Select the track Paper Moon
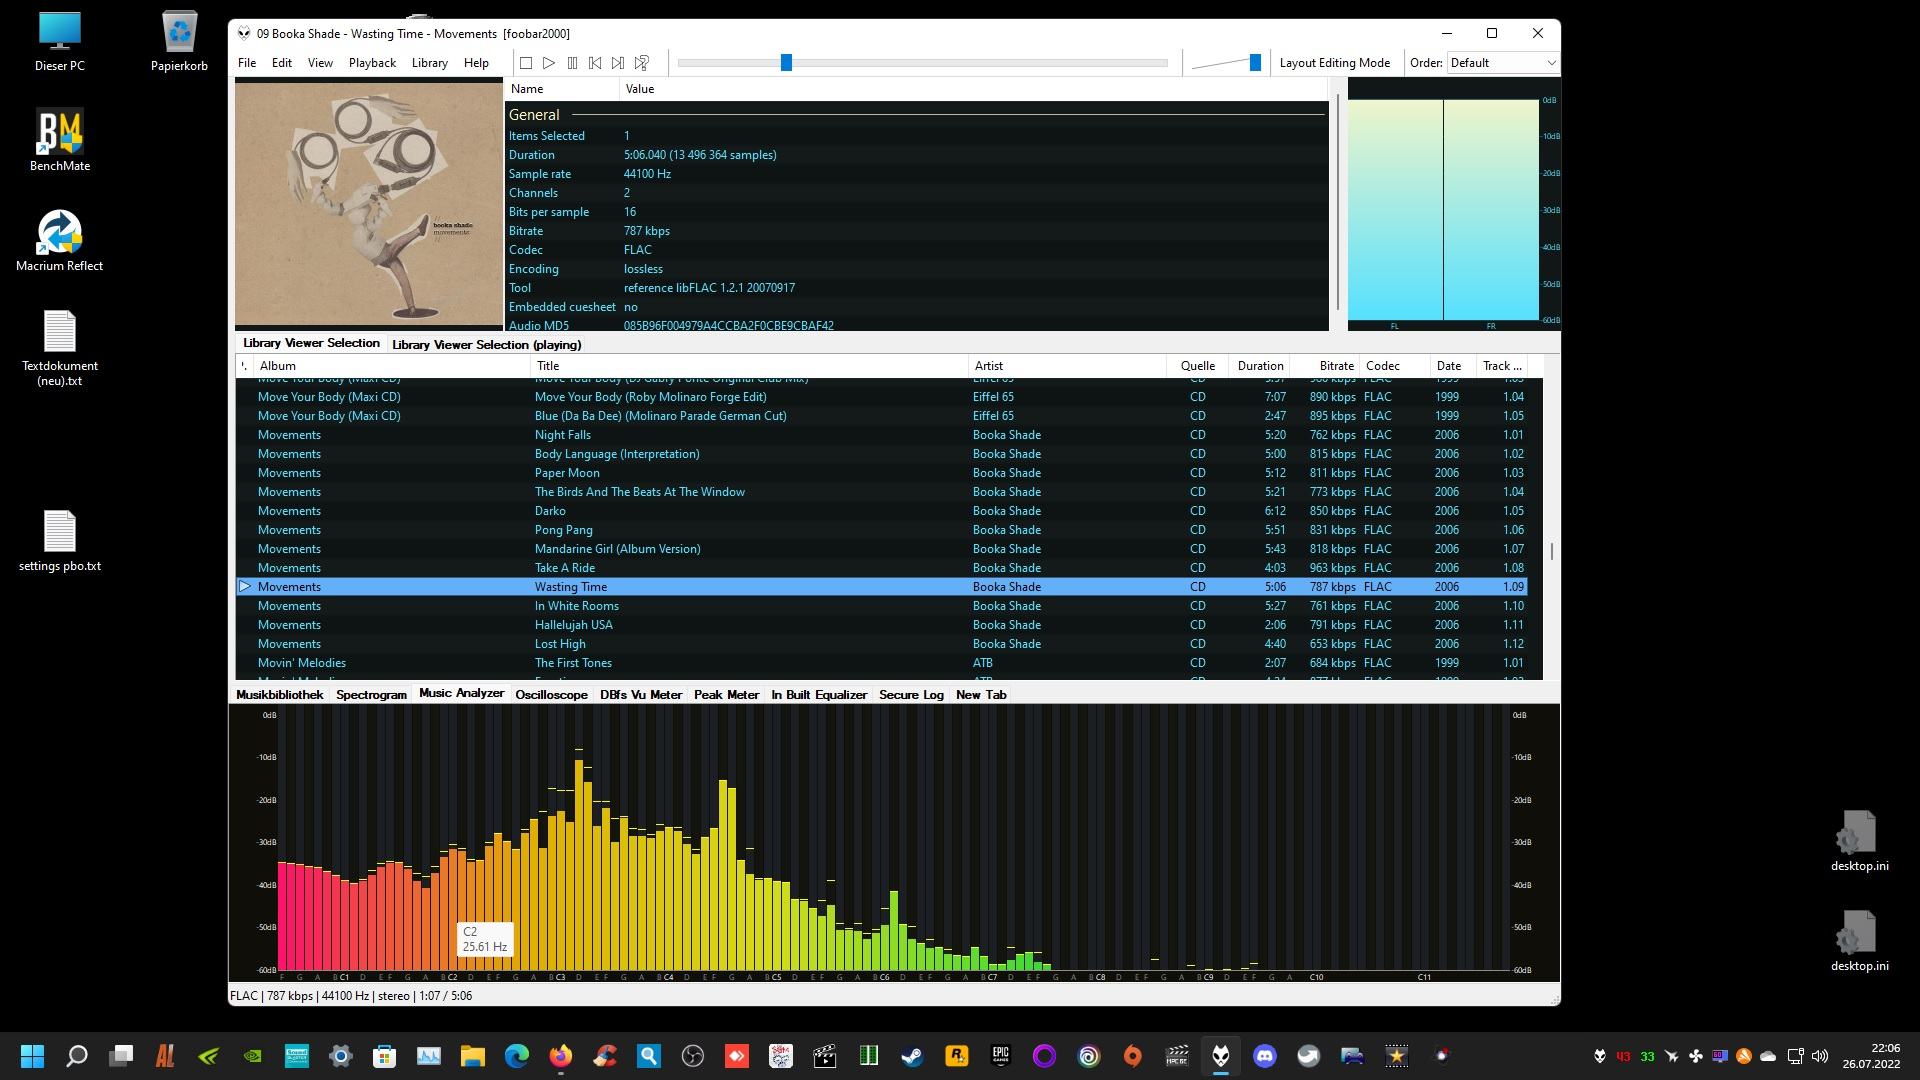1920x1080 pixels. tap(882, 473)
